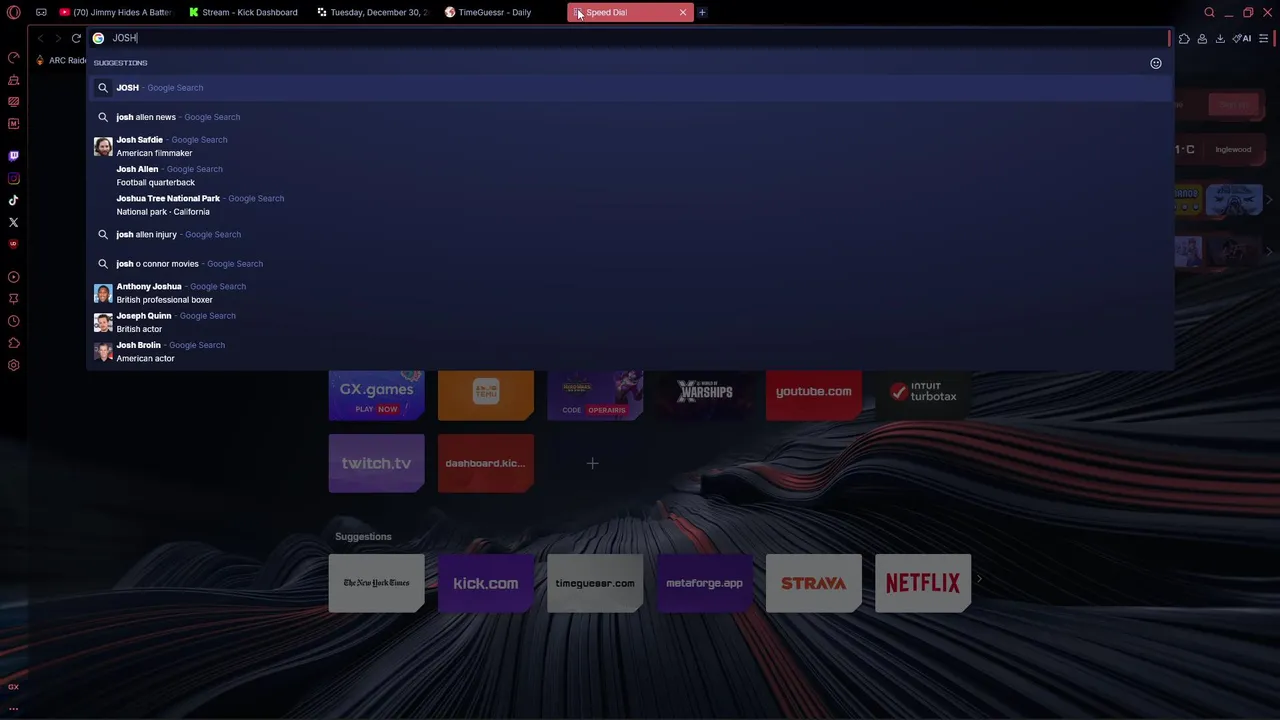Switch to TimeGuessr - Daily tab
Screen dimensions: 1280x720
(x=500, y=13)
